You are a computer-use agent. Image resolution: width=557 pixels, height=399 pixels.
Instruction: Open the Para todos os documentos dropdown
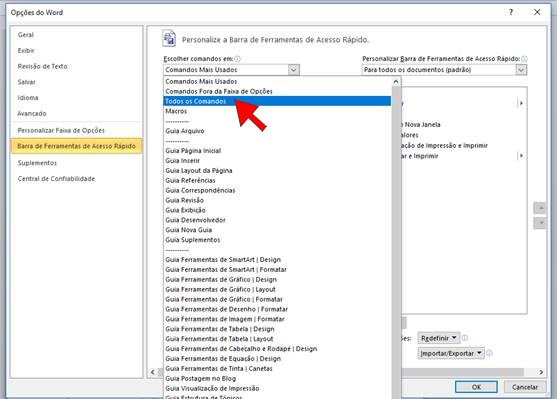pos(444,70)
